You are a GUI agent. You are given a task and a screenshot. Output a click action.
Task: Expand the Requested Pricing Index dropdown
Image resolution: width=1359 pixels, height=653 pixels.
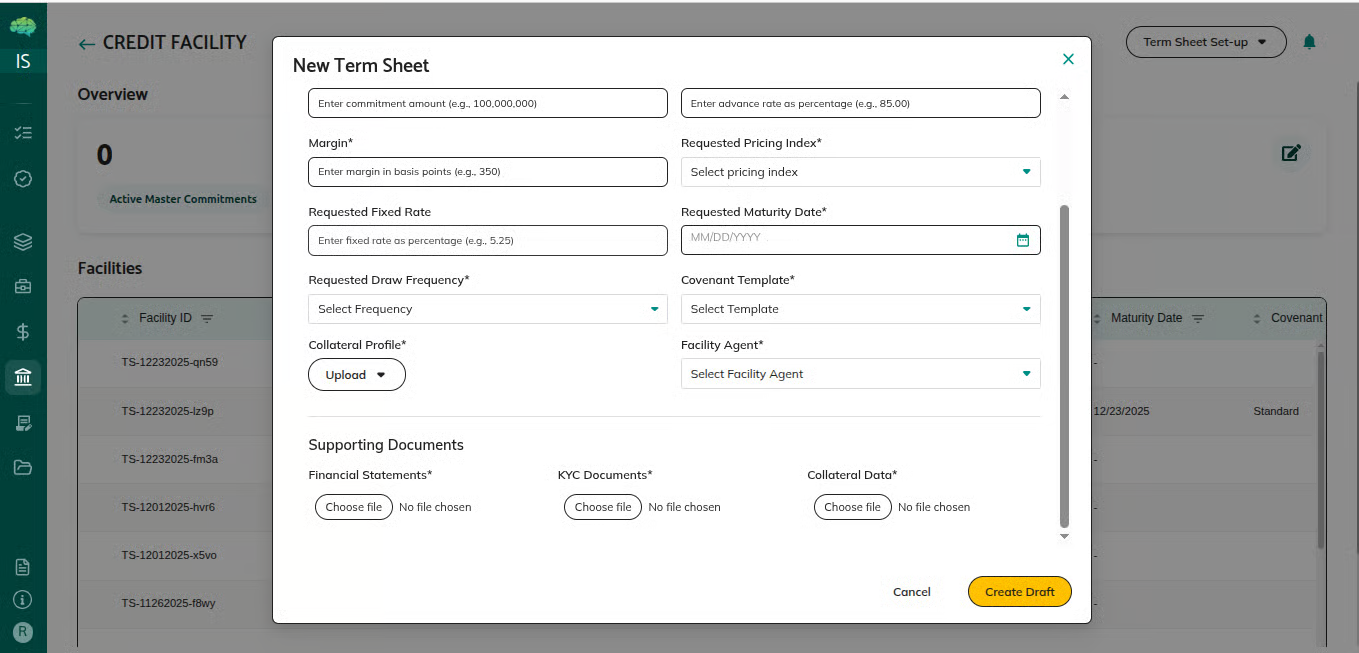click(x=860, y=172)
